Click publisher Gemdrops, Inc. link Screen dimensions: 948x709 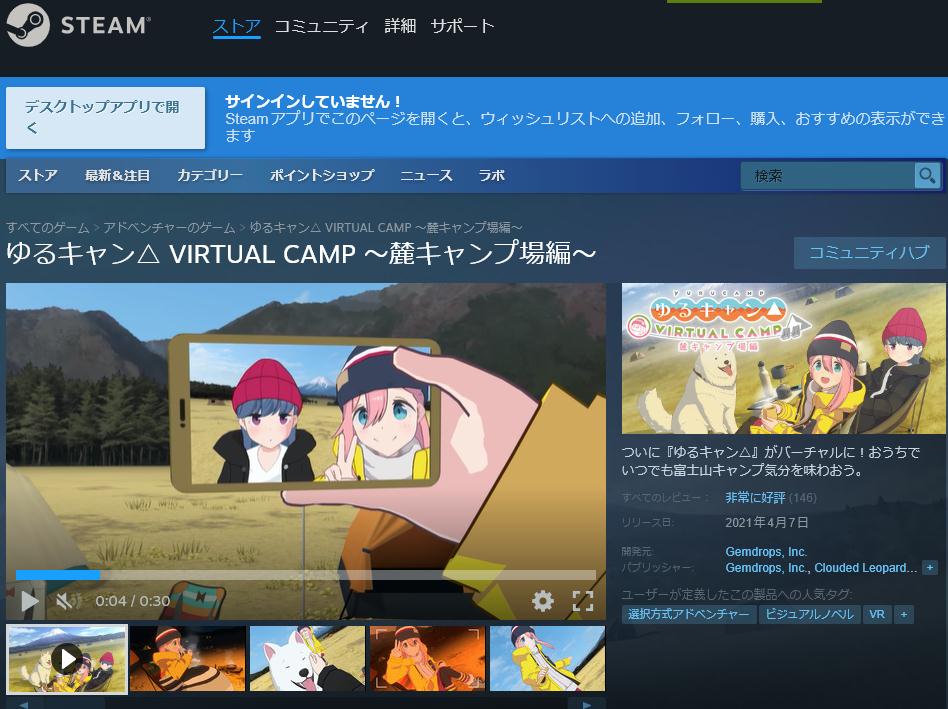pos(766,568)
